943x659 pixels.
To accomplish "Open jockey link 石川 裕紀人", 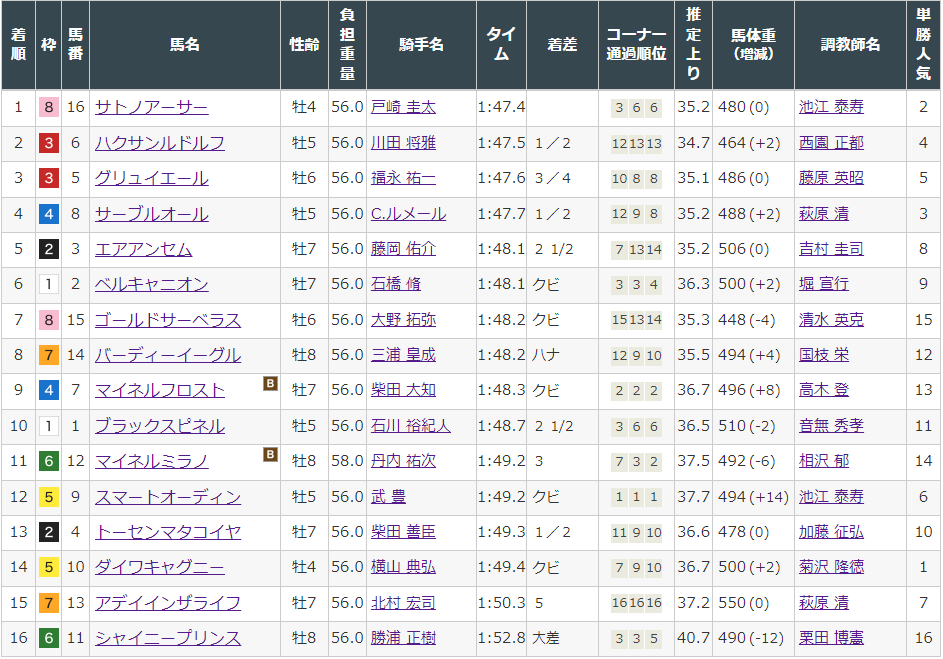I will pos(411,426).
